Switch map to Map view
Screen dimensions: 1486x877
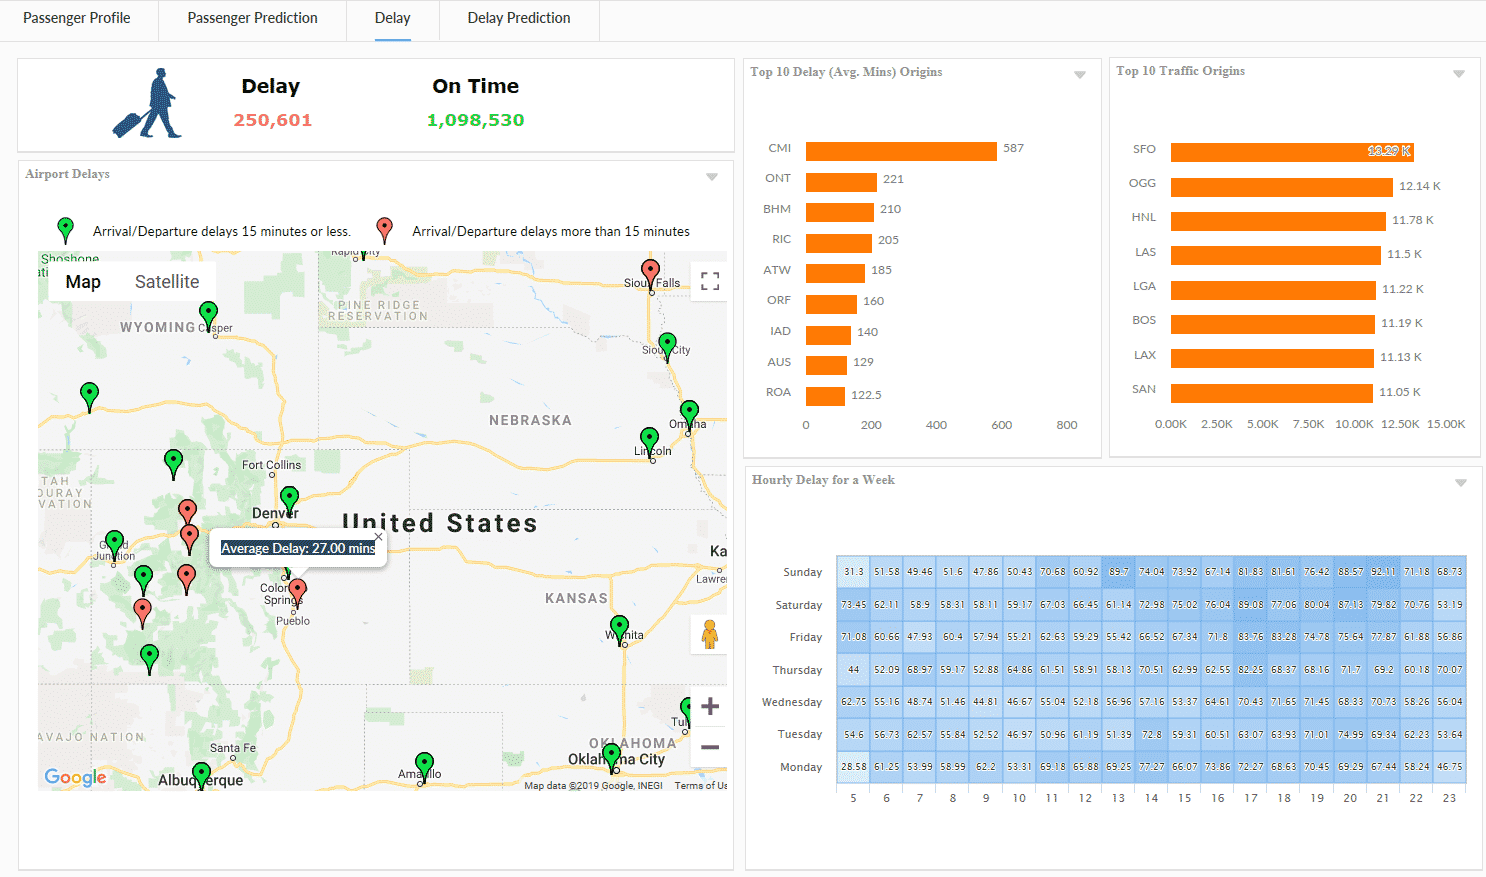pos(83,282)
